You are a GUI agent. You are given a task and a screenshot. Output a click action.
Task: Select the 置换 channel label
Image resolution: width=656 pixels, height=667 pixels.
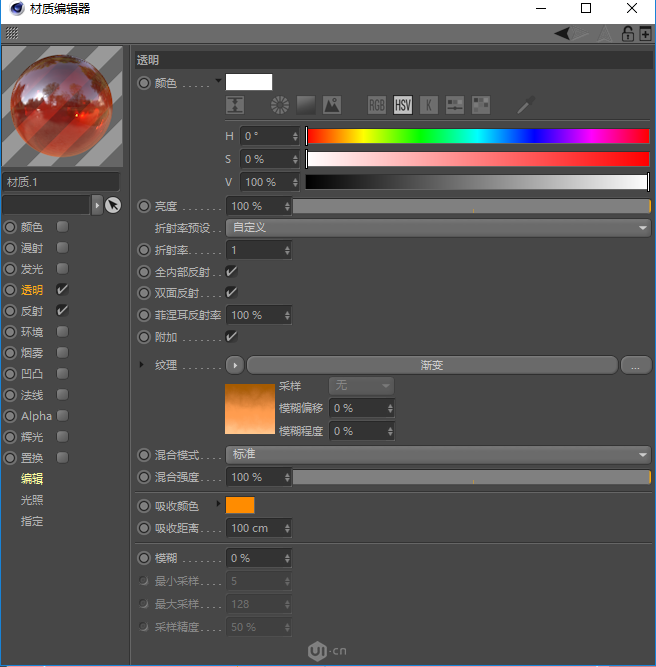point(32,458)
